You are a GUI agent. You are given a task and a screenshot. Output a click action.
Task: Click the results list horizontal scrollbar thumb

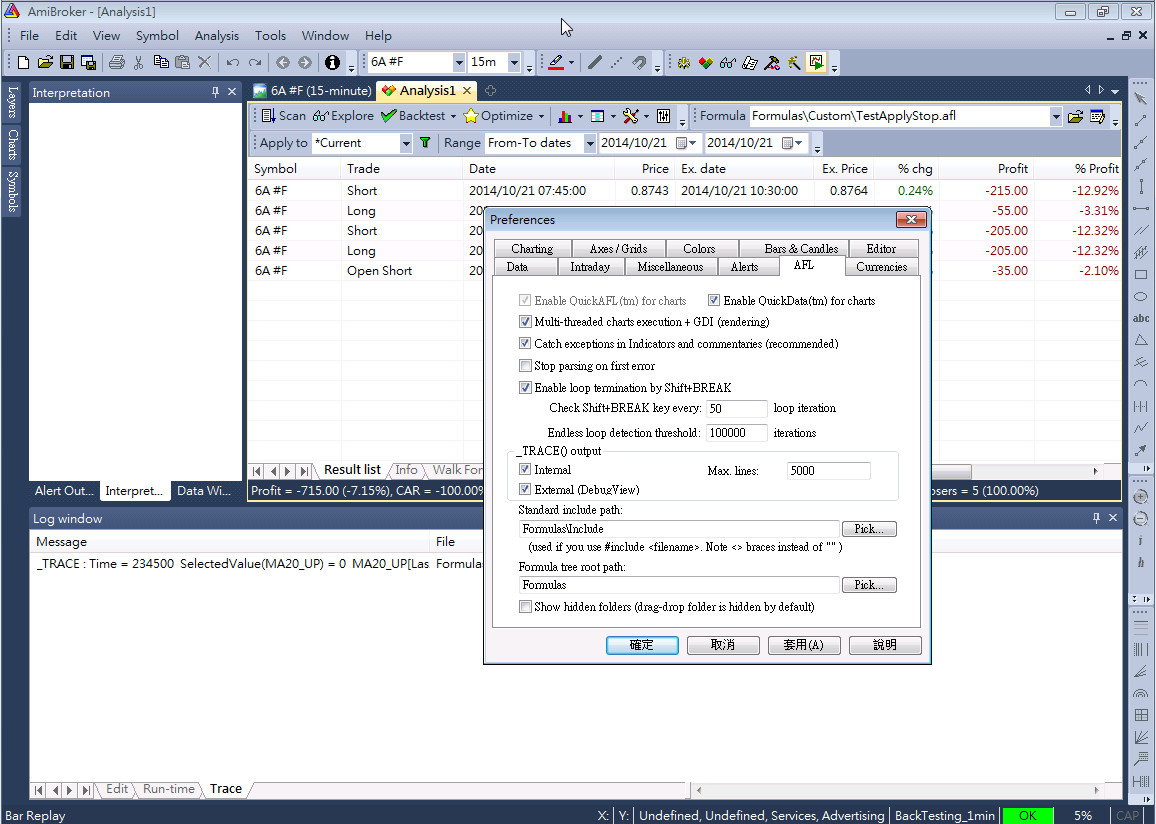[951, 471]
